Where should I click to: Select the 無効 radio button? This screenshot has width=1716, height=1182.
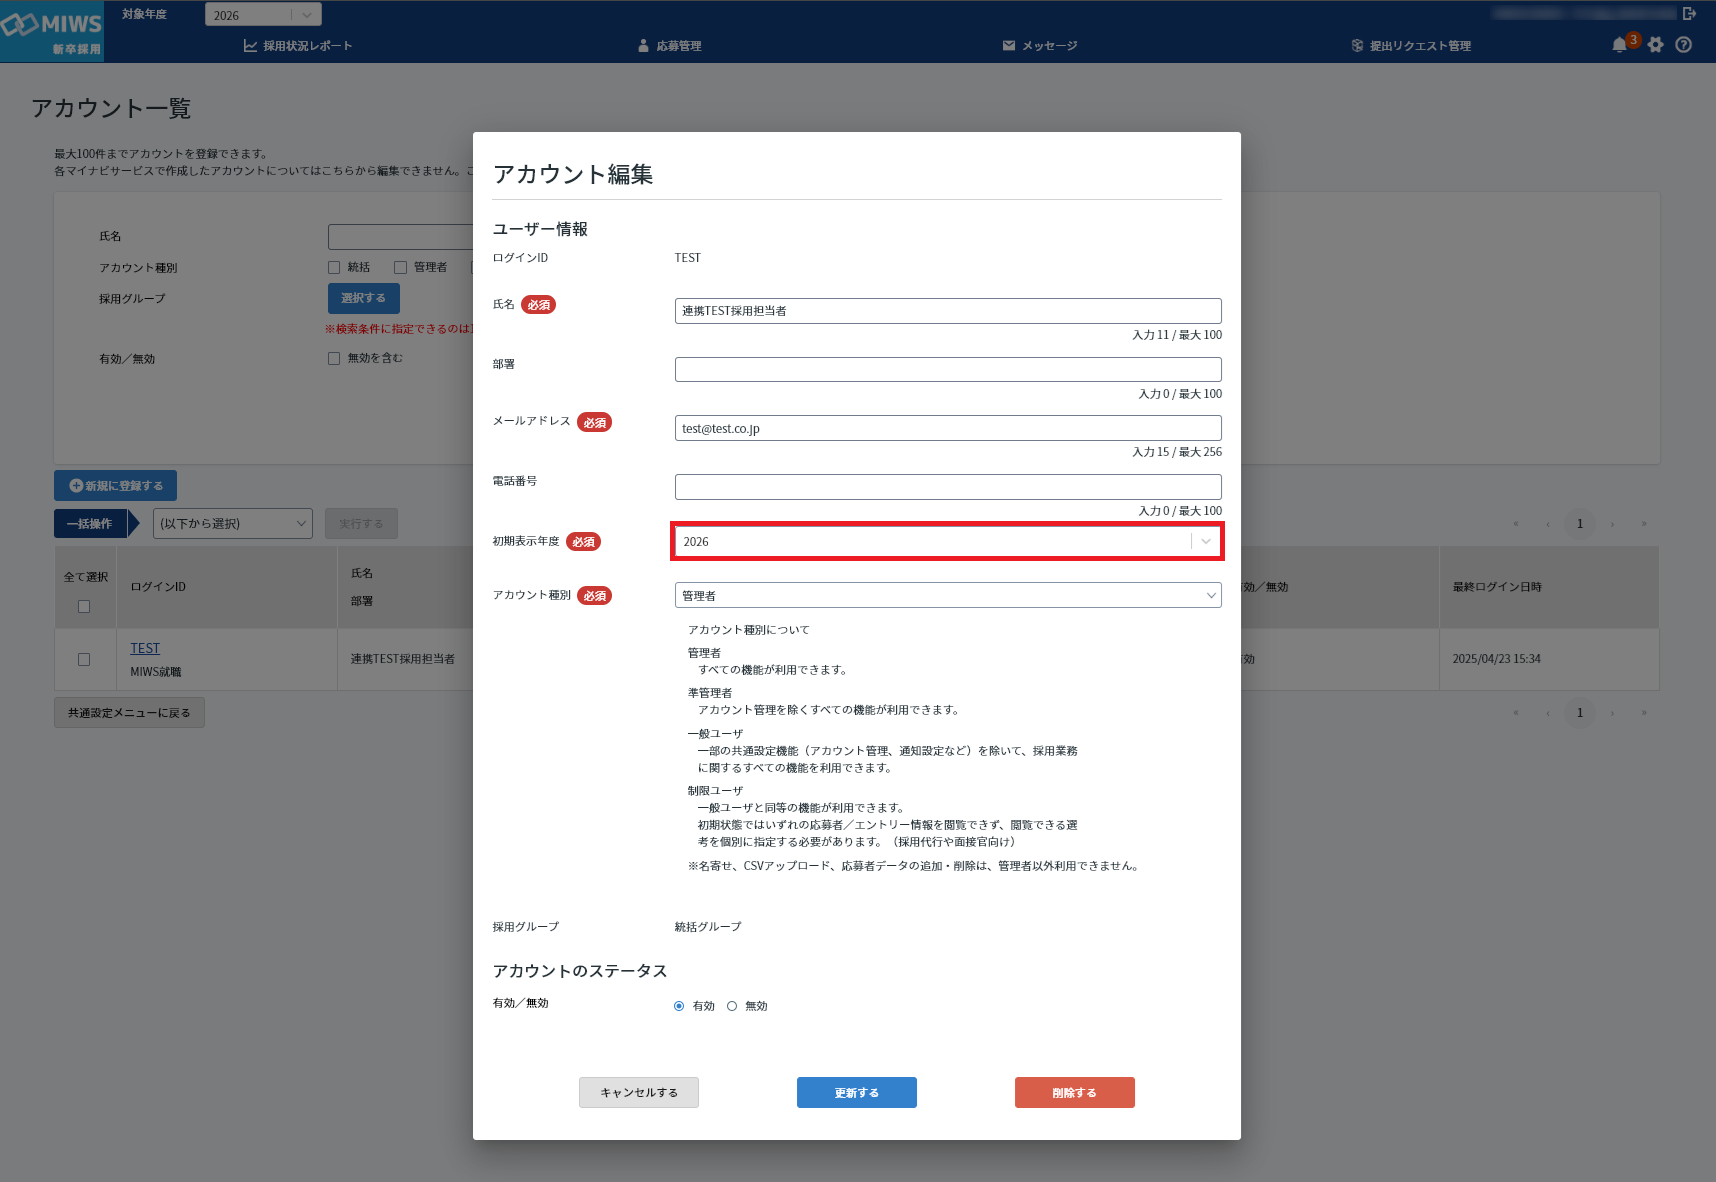click(x=732, y=1006)
